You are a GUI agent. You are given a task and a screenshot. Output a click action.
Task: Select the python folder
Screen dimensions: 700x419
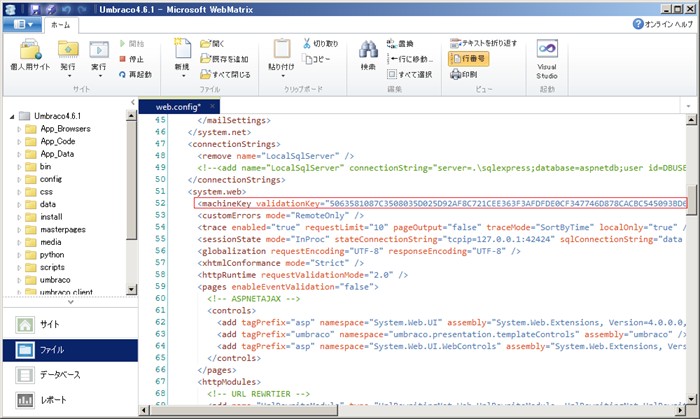coord(45,255)
